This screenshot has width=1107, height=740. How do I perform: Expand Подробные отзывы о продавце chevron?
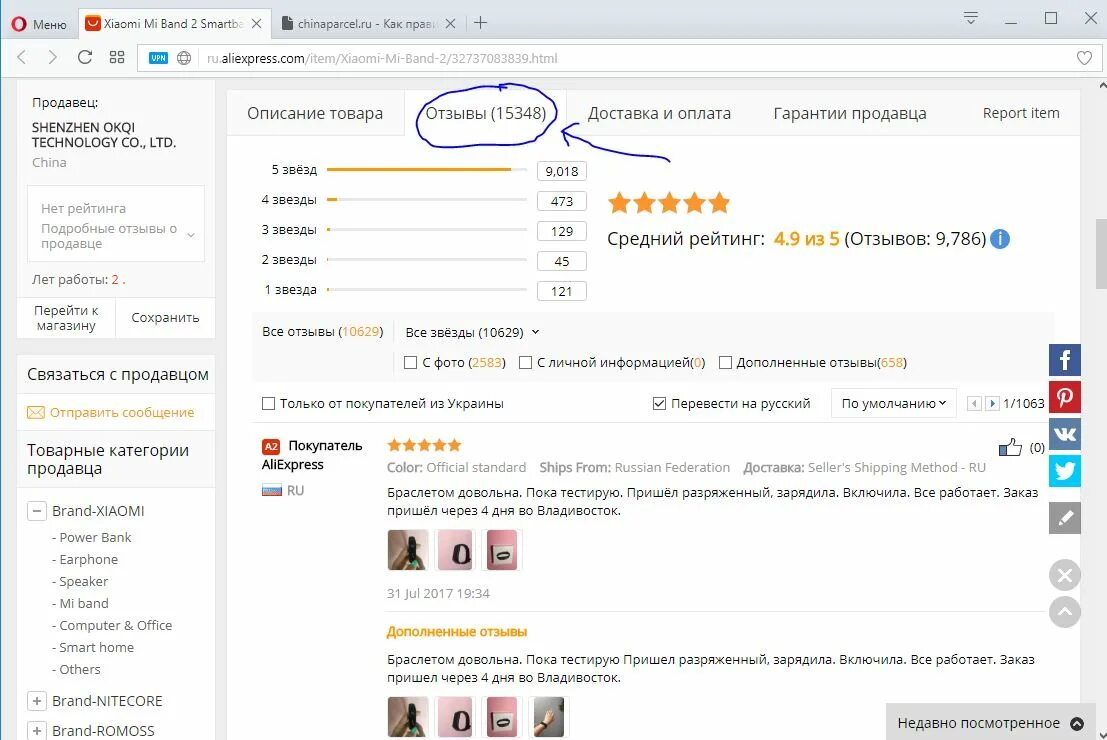(191, 235)
